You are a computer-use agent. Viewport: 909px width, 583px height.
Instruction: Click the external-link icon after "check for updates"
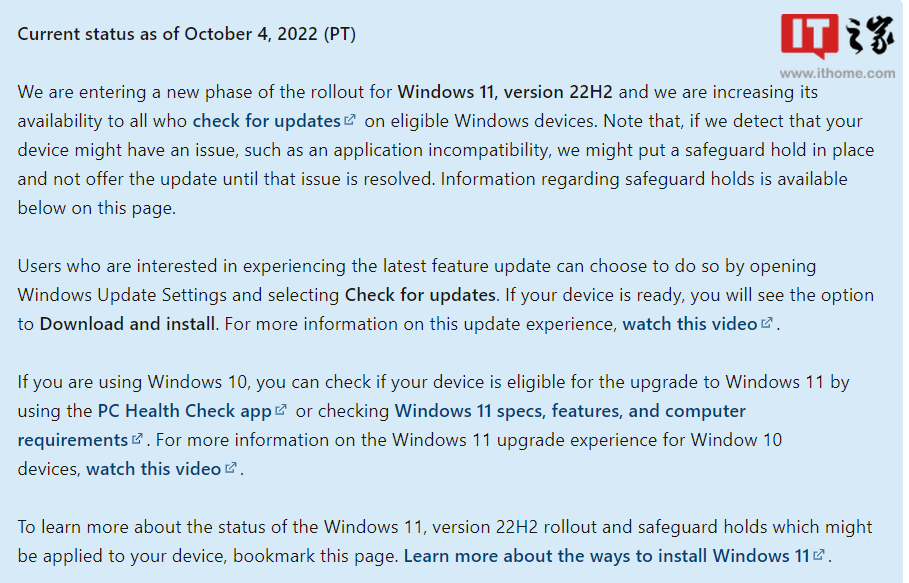tap(350, 120)
